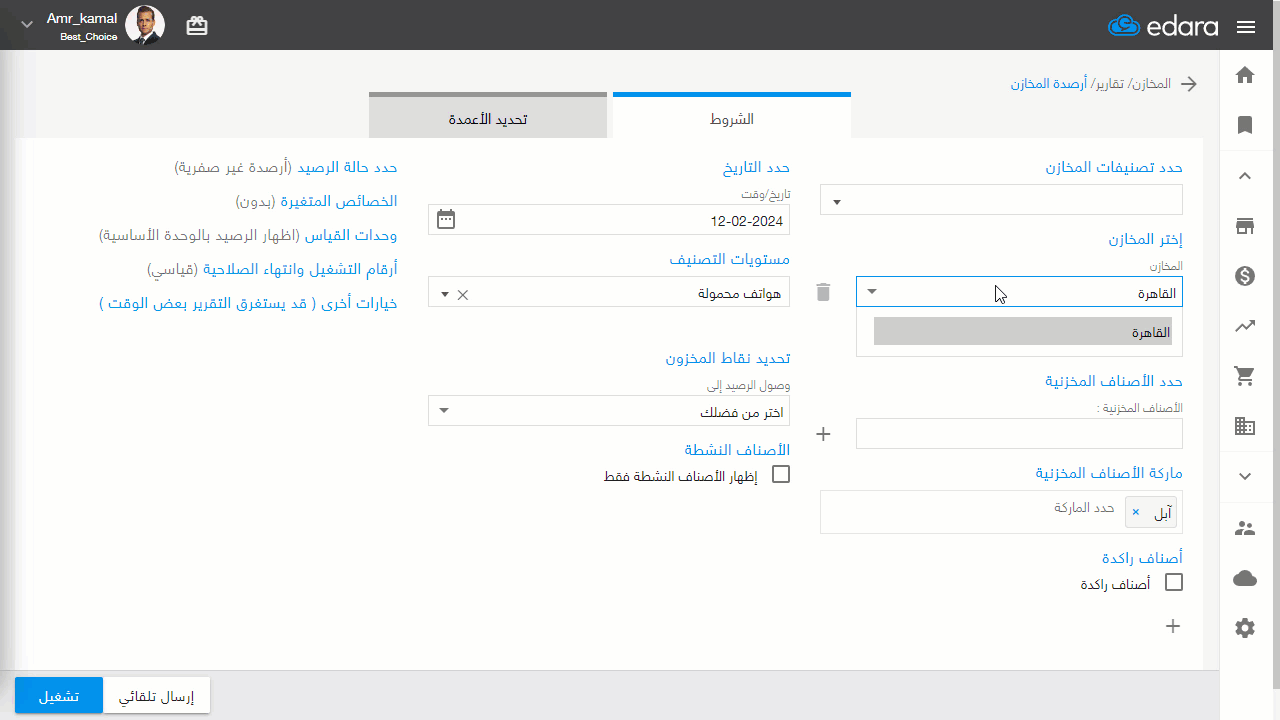Add stock item with plus icon

824,434
